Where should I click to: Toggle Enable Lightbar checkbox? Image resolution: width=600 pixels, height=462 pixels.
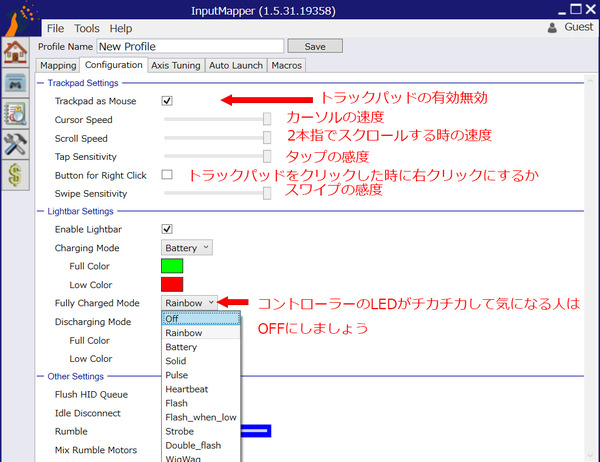167,229
